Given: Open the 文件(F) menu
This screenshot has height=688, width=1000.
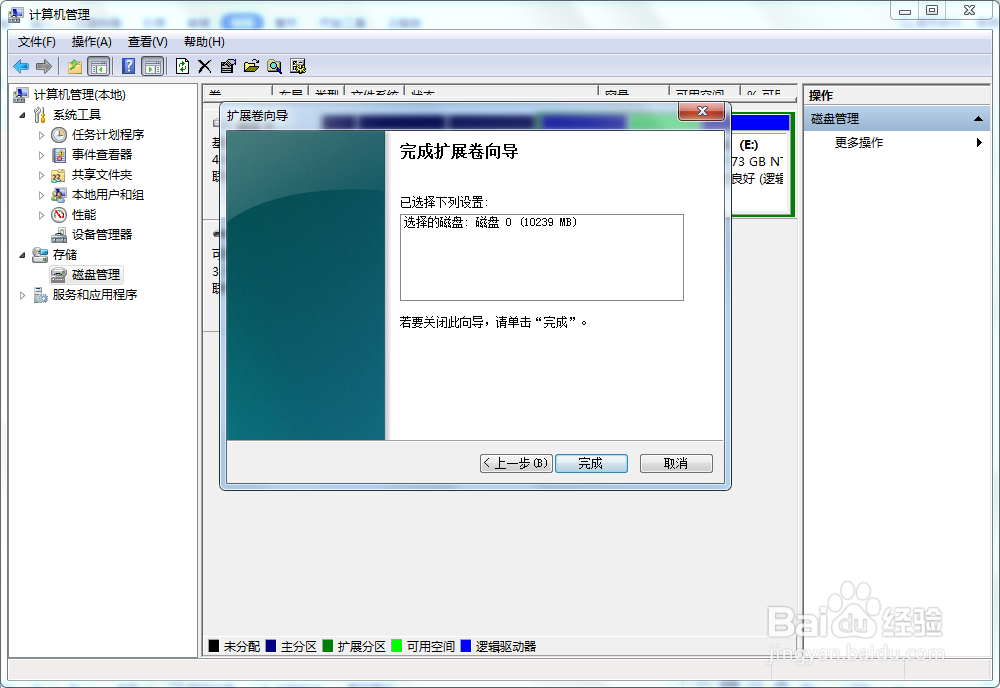Looking at the screenshot, I should click(x=36, y=42).
